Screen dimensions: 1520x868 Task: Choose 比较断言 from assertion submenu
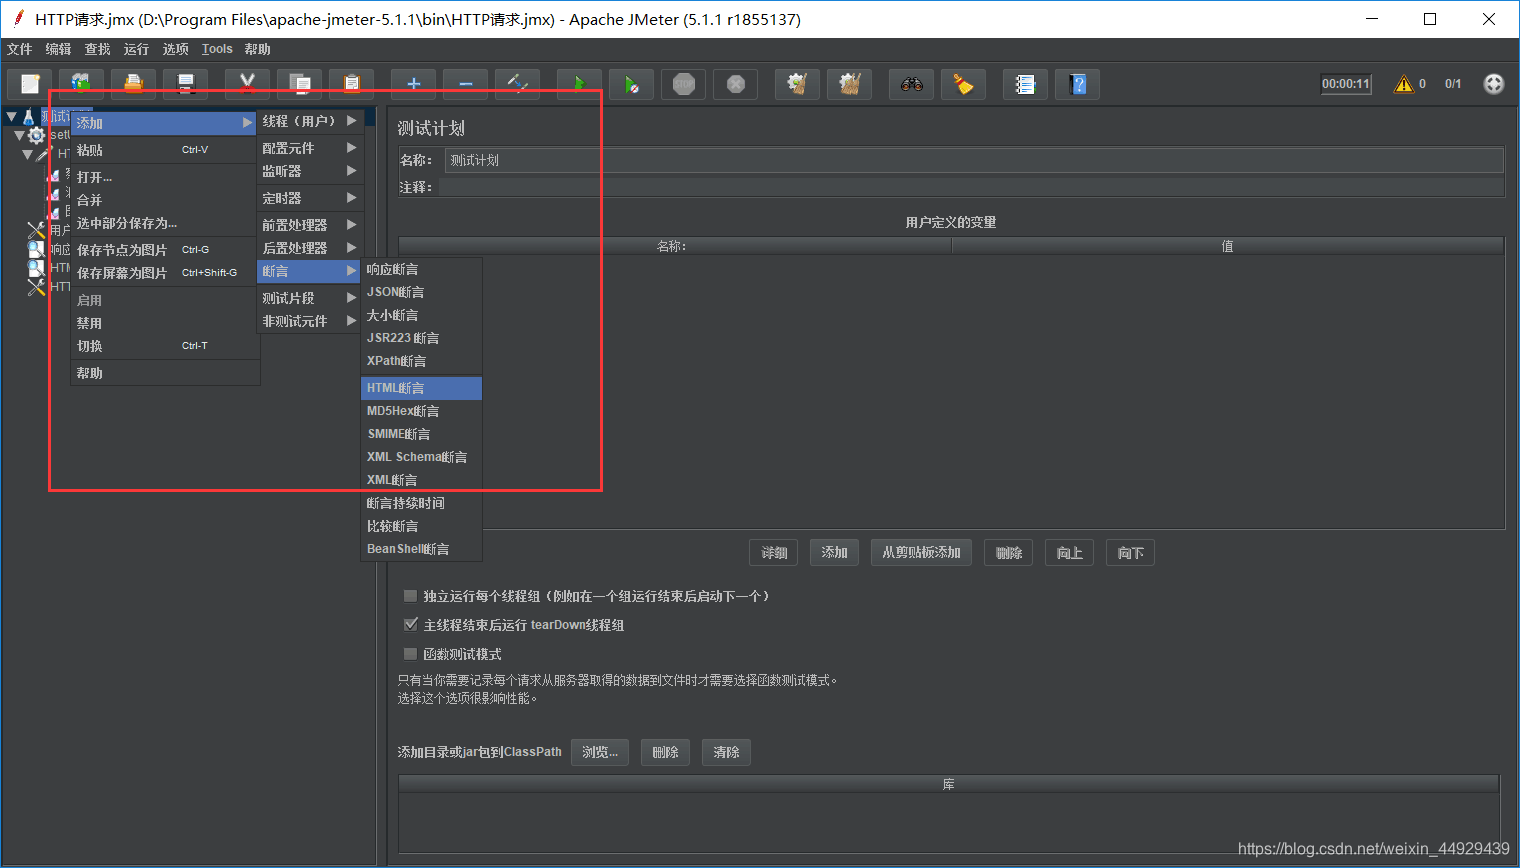(421, 526)
